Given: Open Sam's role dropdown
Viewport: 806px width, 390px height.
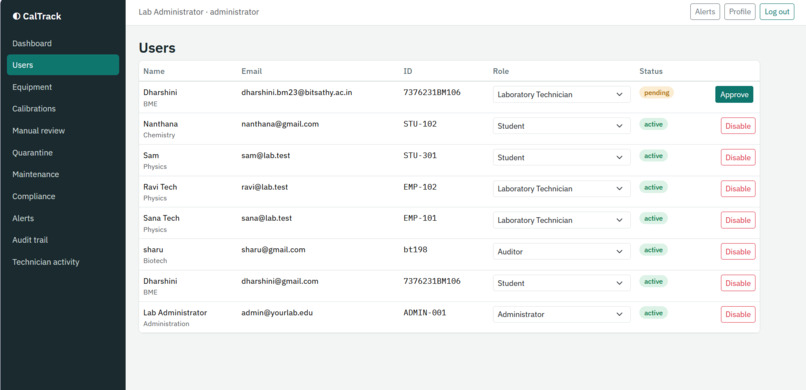Looking at the screenshot, I should pos(561,157).
